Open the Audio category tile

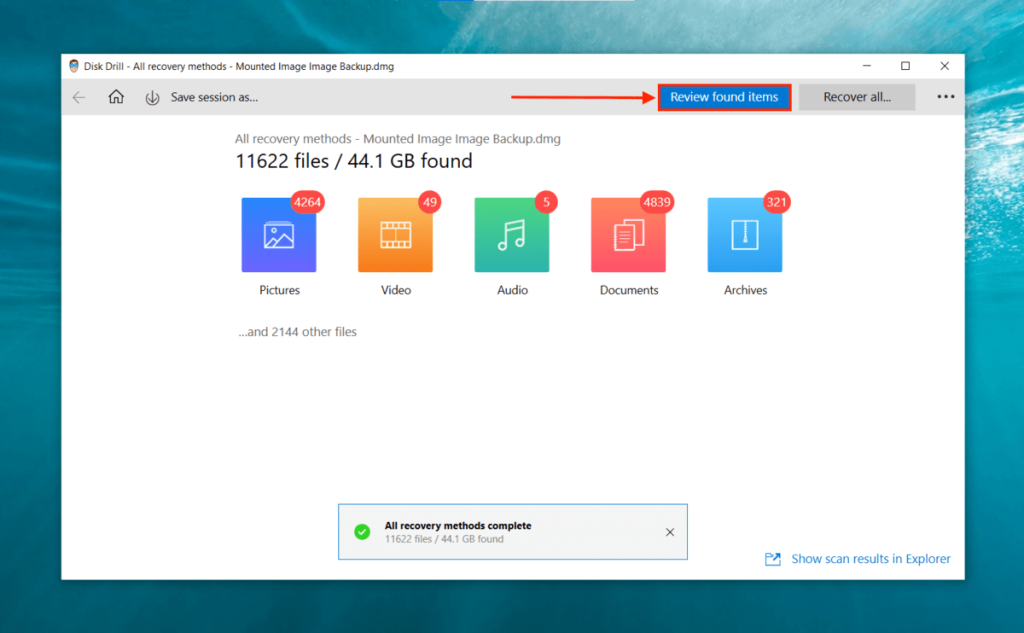click(x=512, y=234)
